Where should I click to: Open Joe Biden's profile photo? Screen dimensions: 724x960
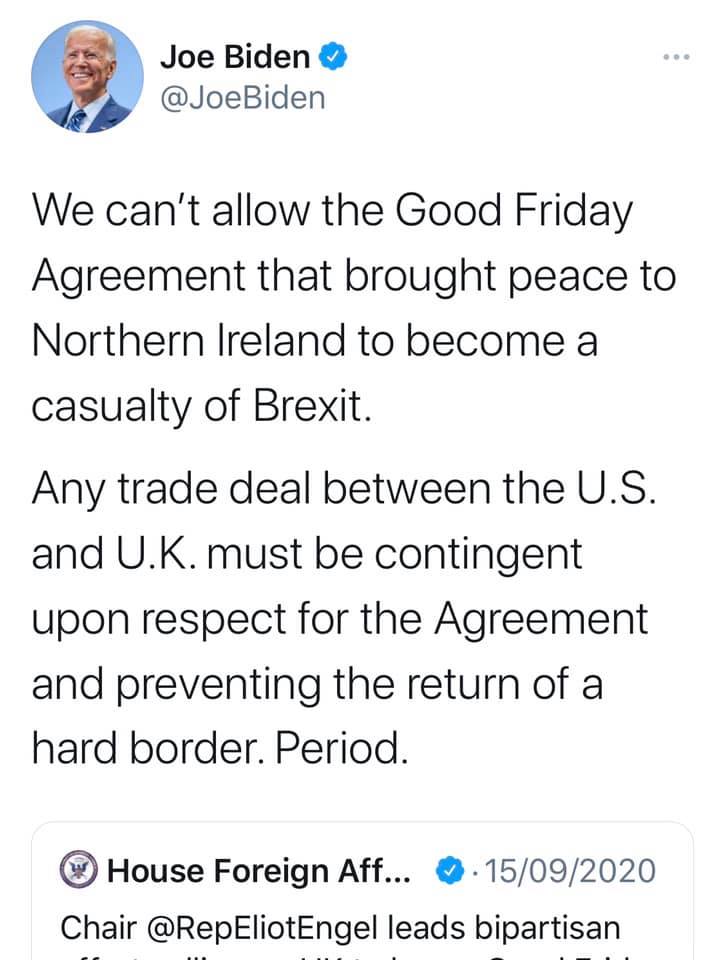click(87, 77)
